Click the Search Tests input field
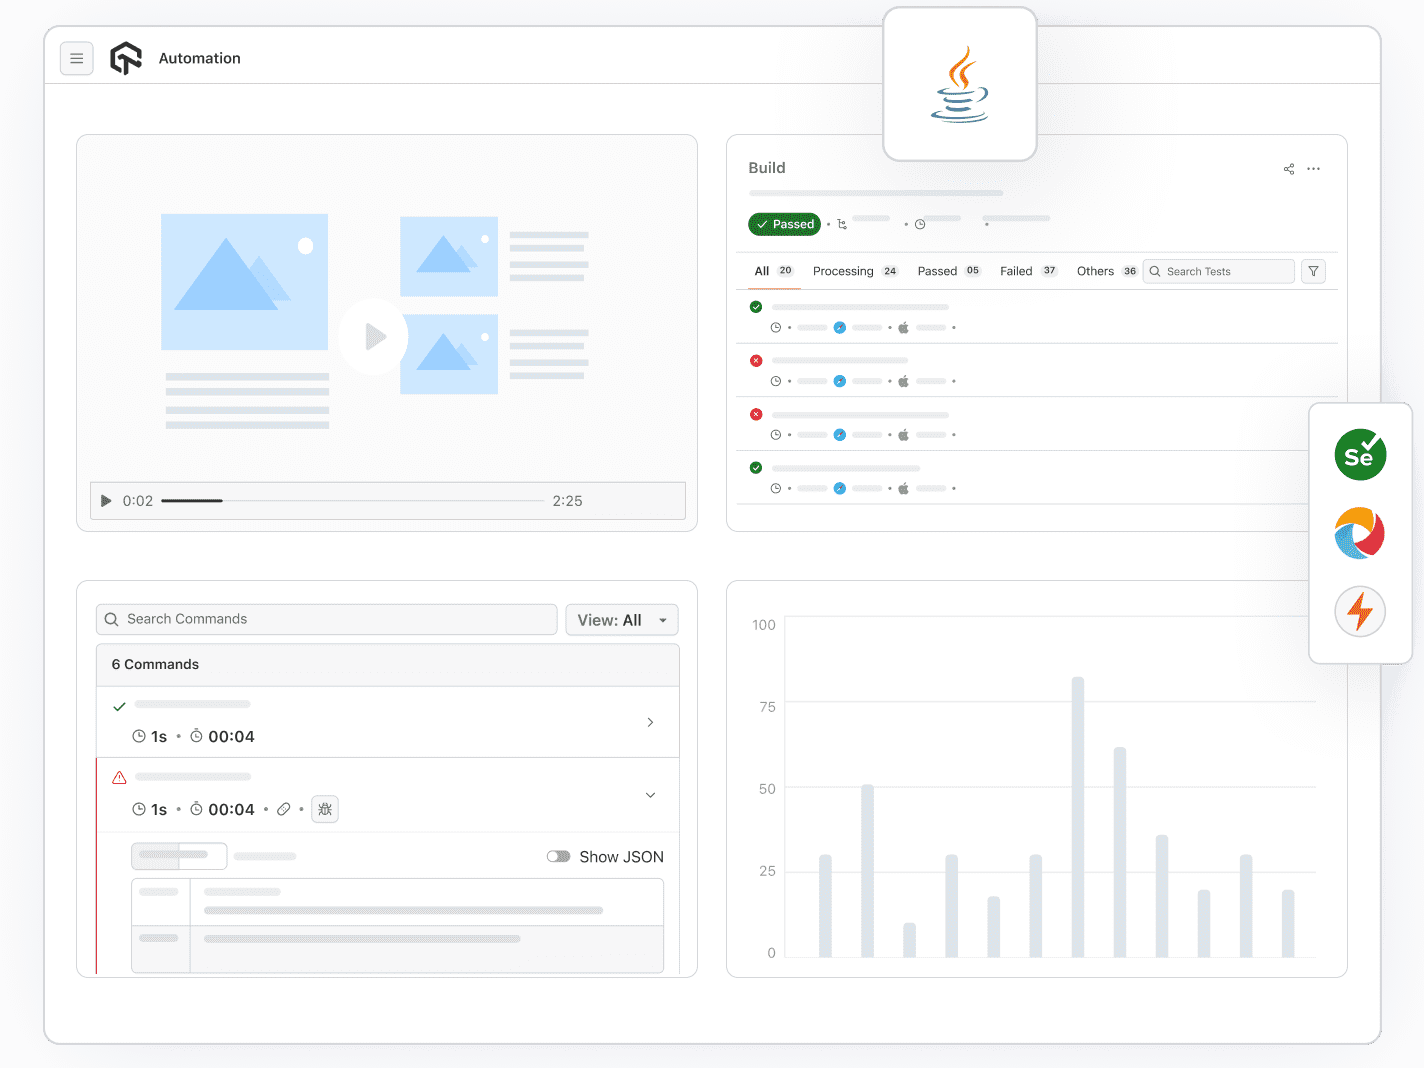 point(1219,271)
